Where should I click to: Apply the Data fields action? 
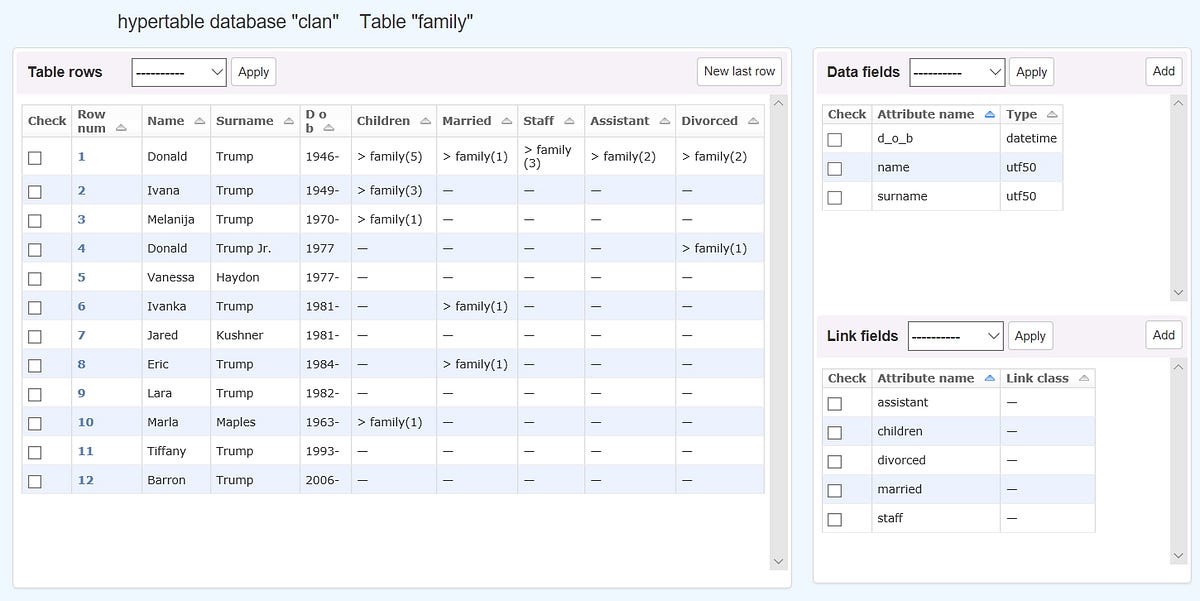pyautogui.click(x=1031, y=72)
